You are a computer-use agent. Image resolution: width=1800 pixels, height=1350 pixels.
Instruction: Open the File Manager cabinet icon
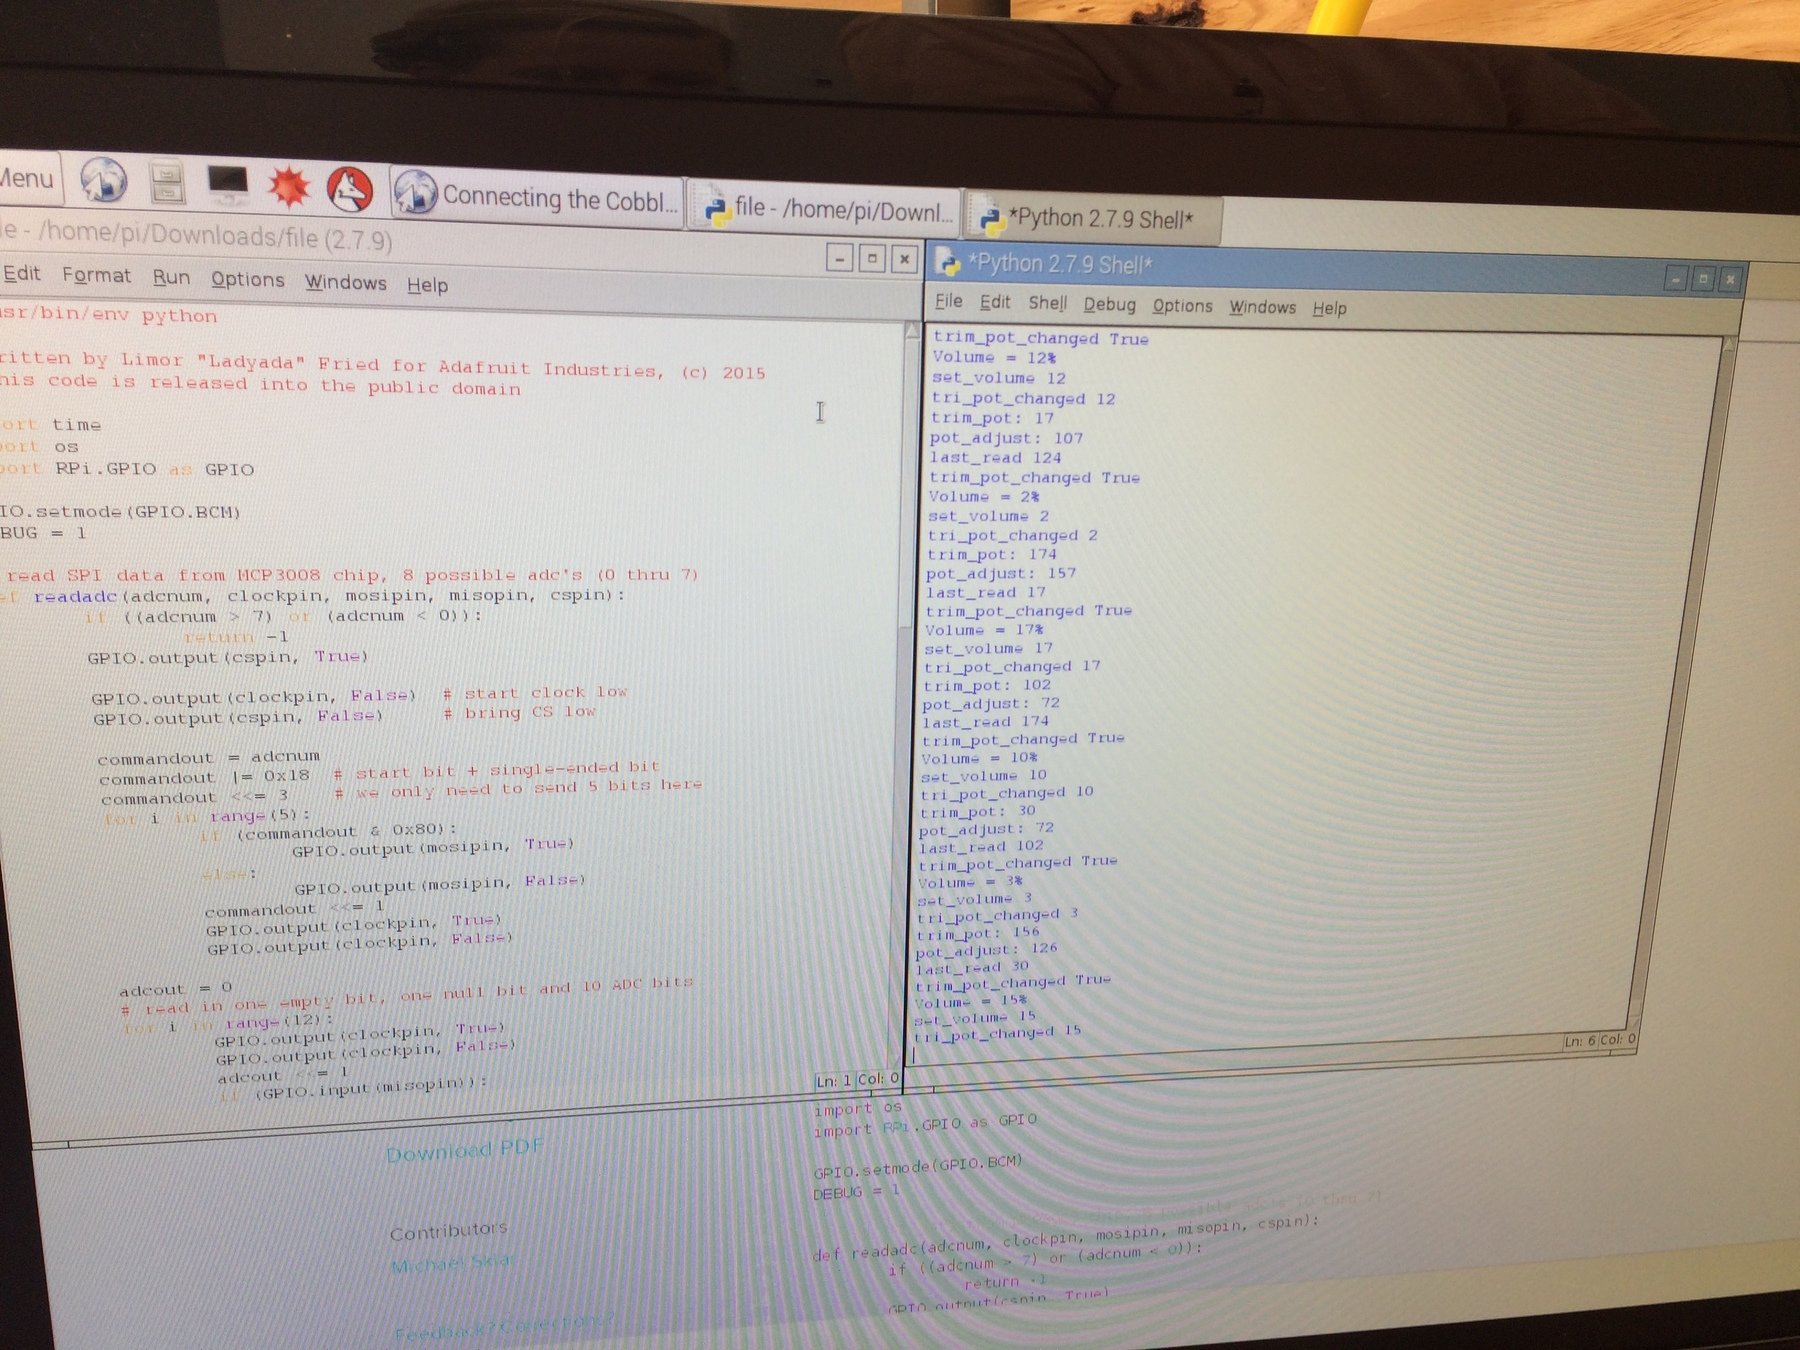pos(167,184)
